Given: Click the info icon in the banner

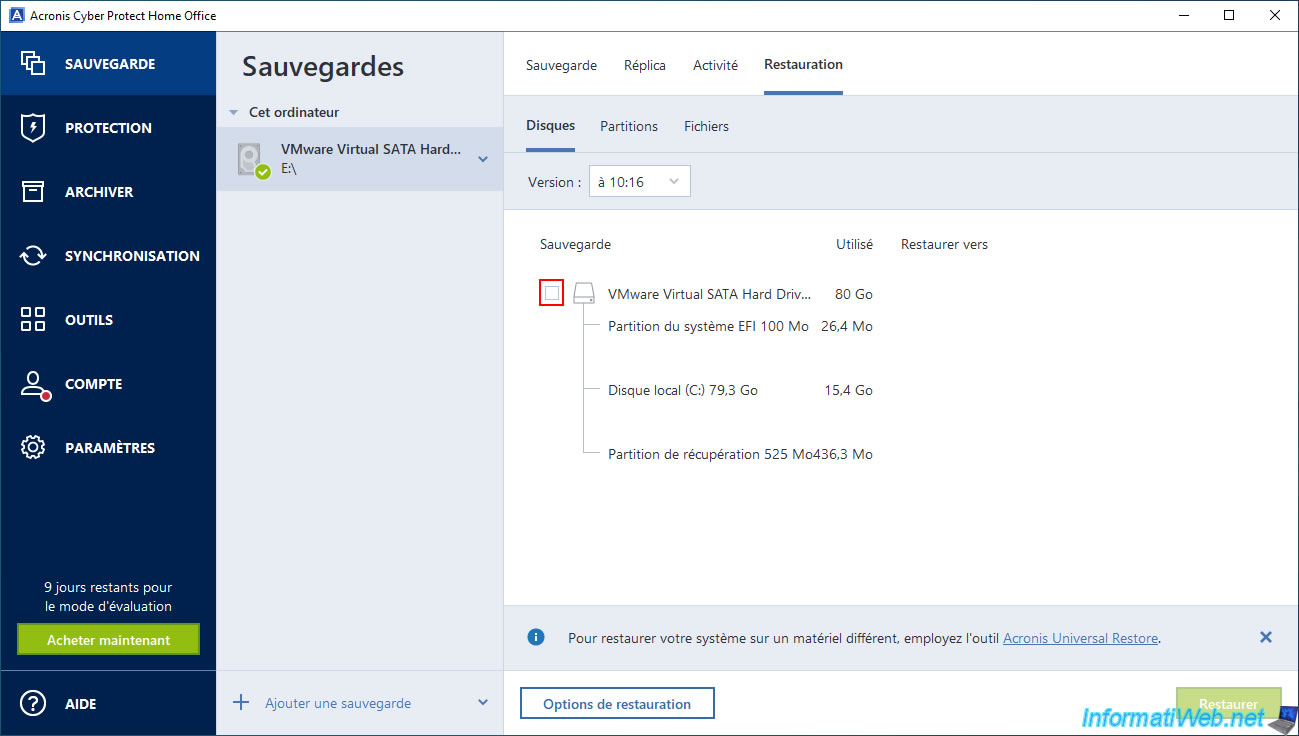Looking at the screenshot, I should click(536, 637).
